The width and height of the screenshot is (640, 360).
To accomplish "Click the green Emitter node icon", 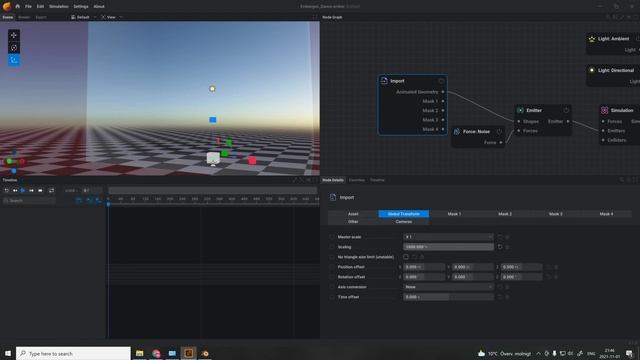I will point(520,110).
